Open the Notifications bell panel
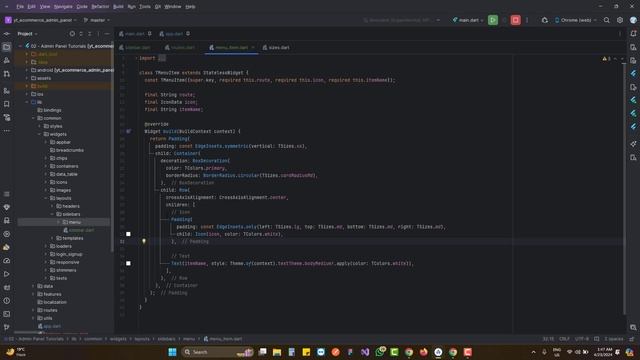This screenshot has height=360, width=640. pyautogui.click(x=633, y=33)
